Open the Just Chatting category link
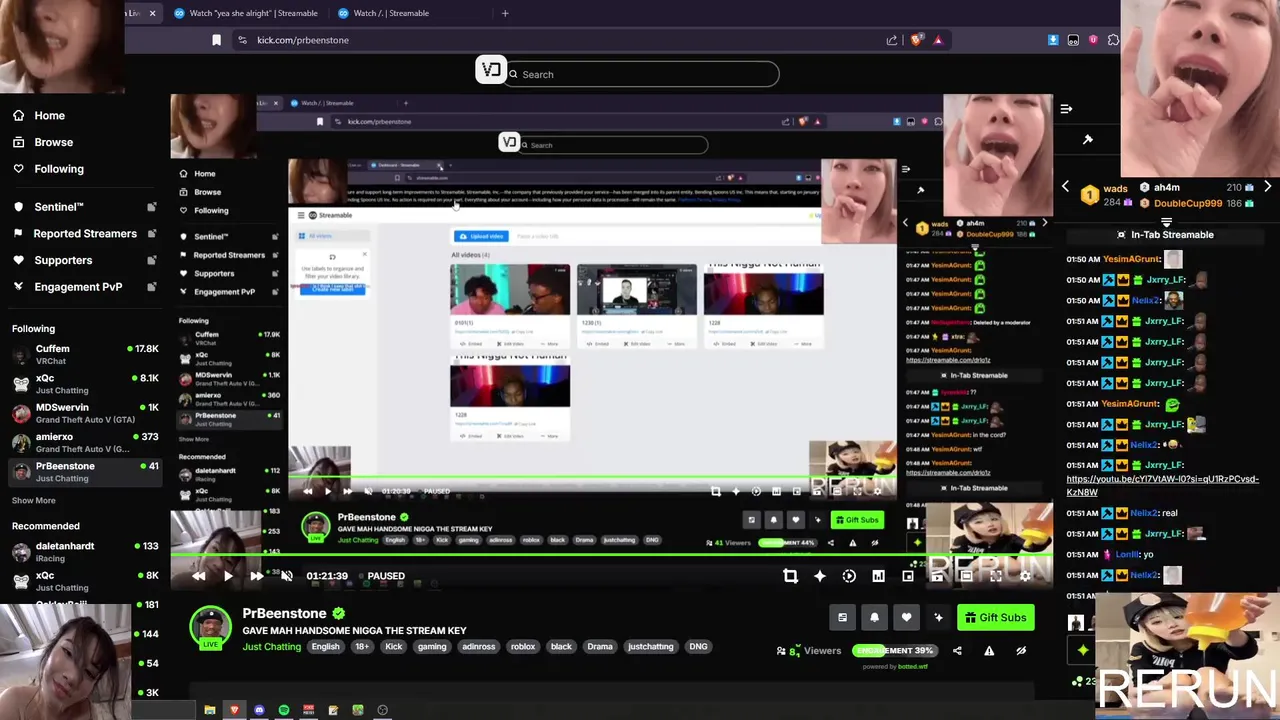Screen dimensions: 1280x720 [271, 647]
